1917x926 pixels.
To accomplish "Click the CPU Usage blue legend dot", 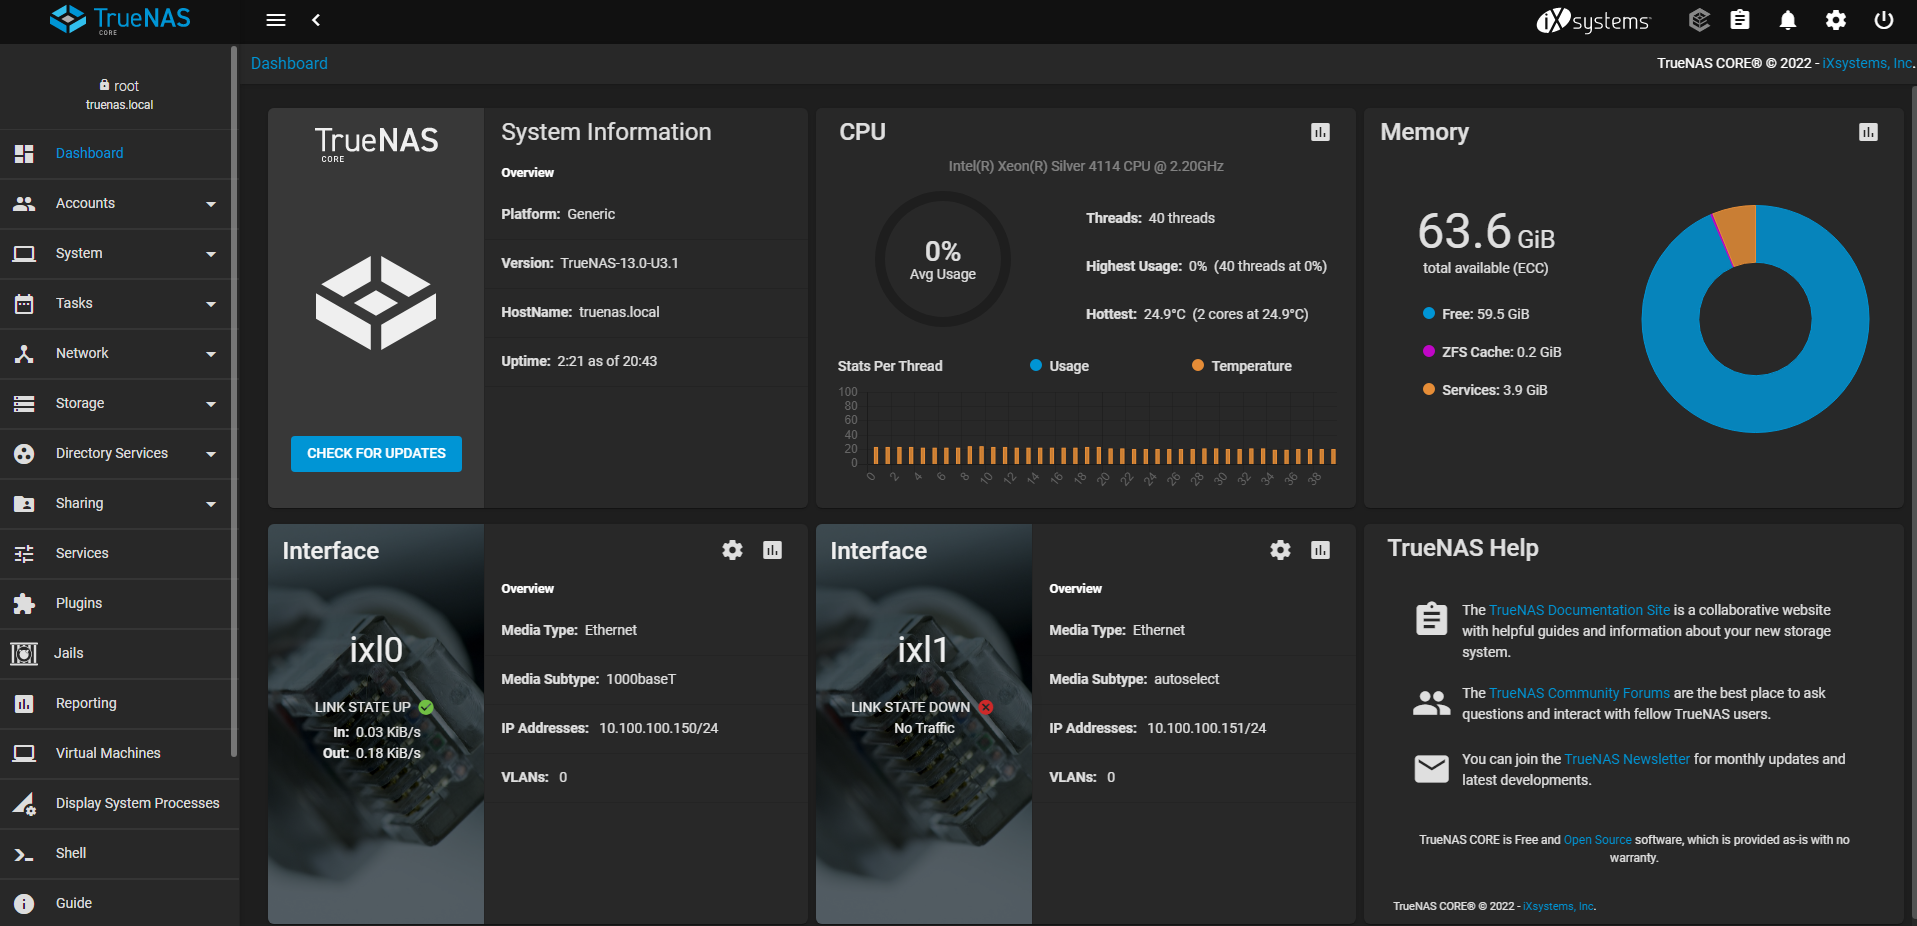I will pyautogui.click(x=1036, y=366).
